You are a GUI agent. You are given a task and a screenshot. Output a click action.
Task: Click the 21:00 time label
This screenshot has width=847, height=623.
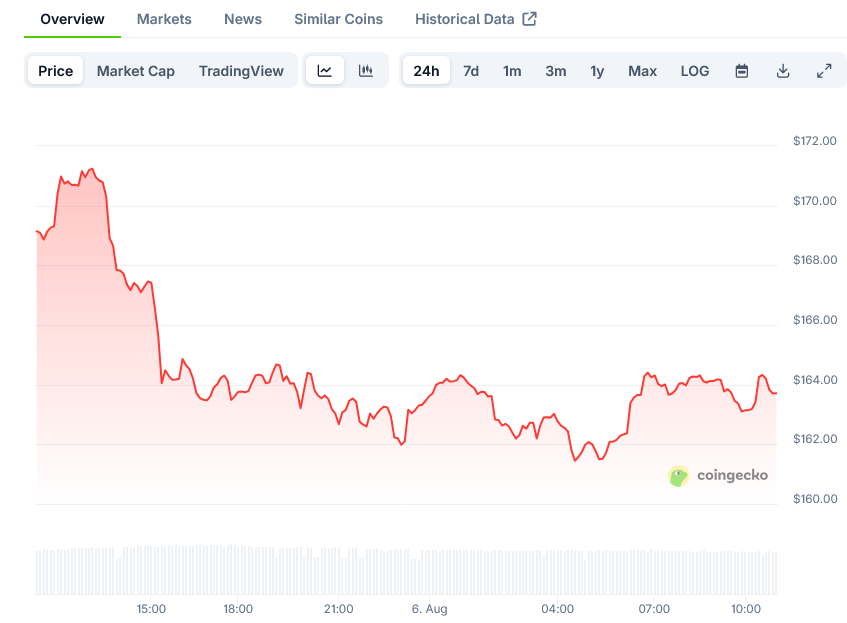pos(339,609)
